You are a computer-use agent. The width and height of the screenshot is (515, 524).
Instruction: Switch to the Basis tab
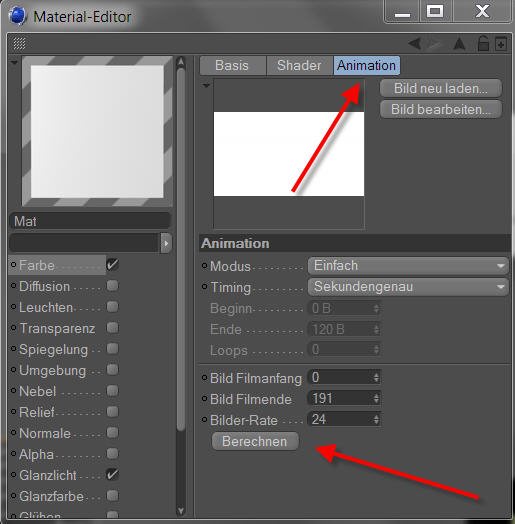[233, 66]
